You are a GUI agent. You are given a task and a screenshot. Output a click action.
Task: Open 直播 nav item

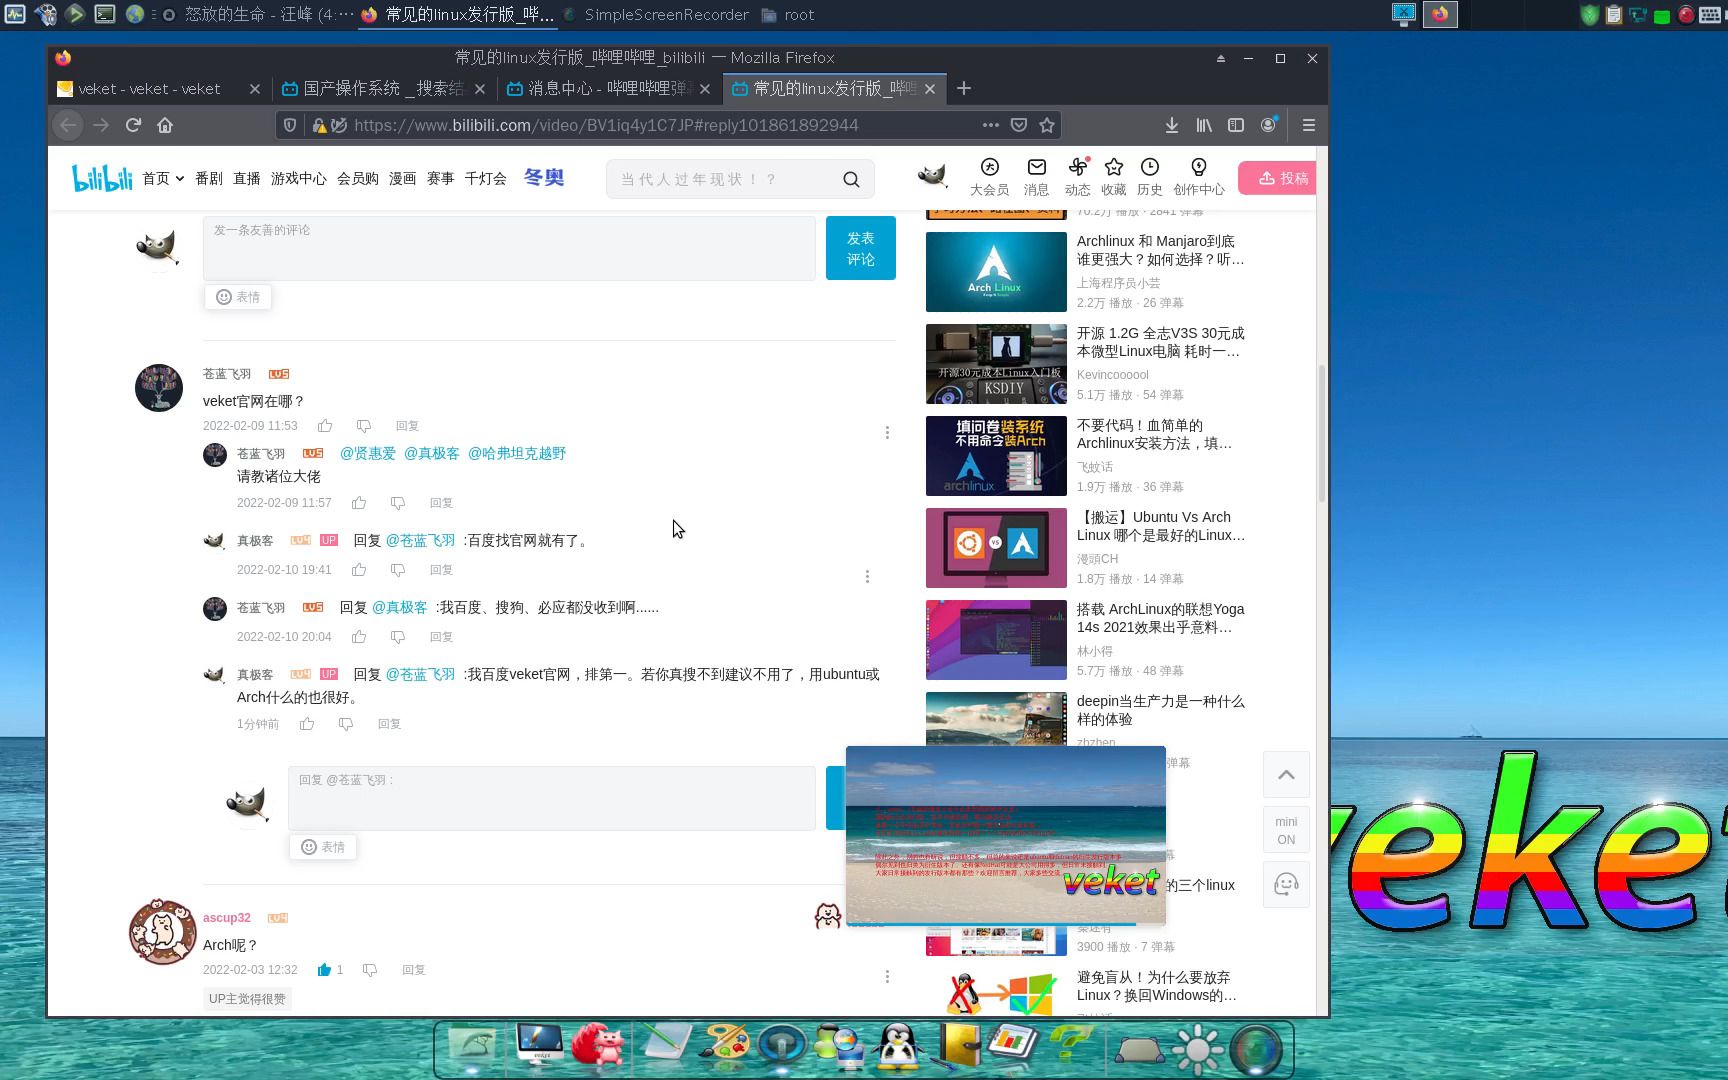(247, 178)
